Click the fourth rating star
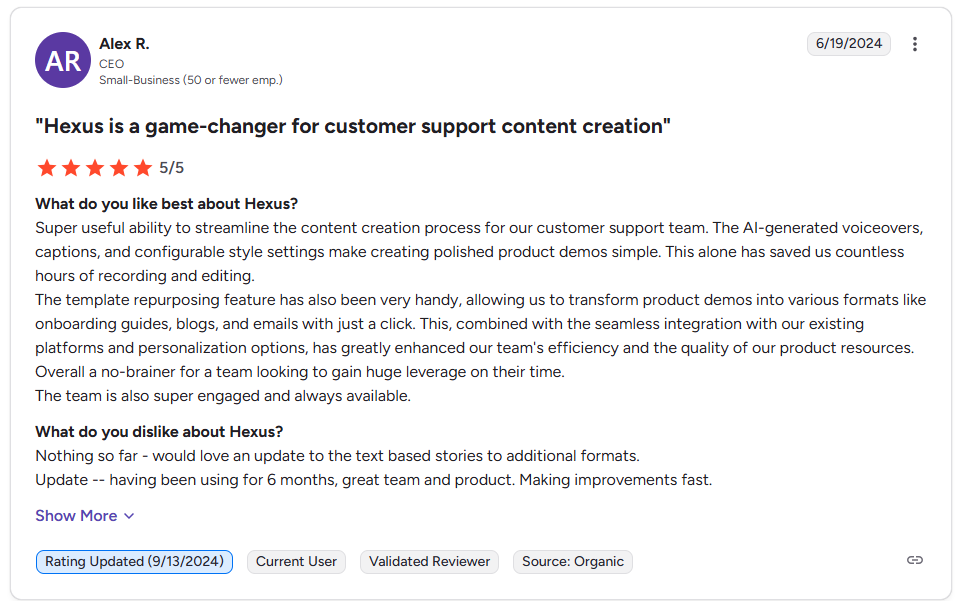 (x=119, y=168)
